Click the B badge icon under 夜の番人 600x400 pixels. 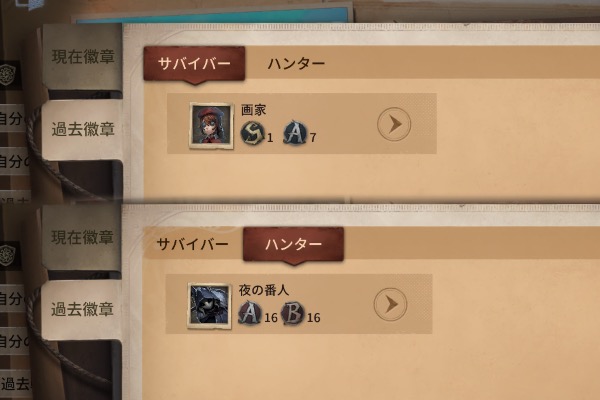tap(293, 313)
